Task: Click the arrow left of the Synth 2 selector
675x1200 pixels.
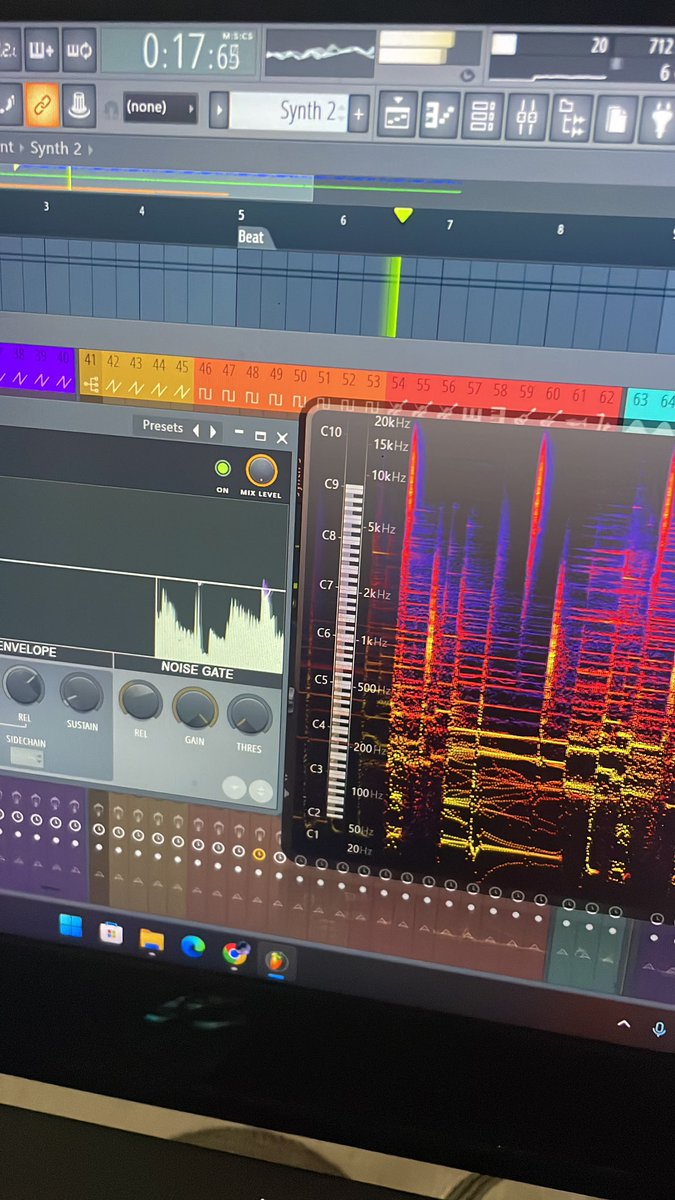Action: click(219, 109)
